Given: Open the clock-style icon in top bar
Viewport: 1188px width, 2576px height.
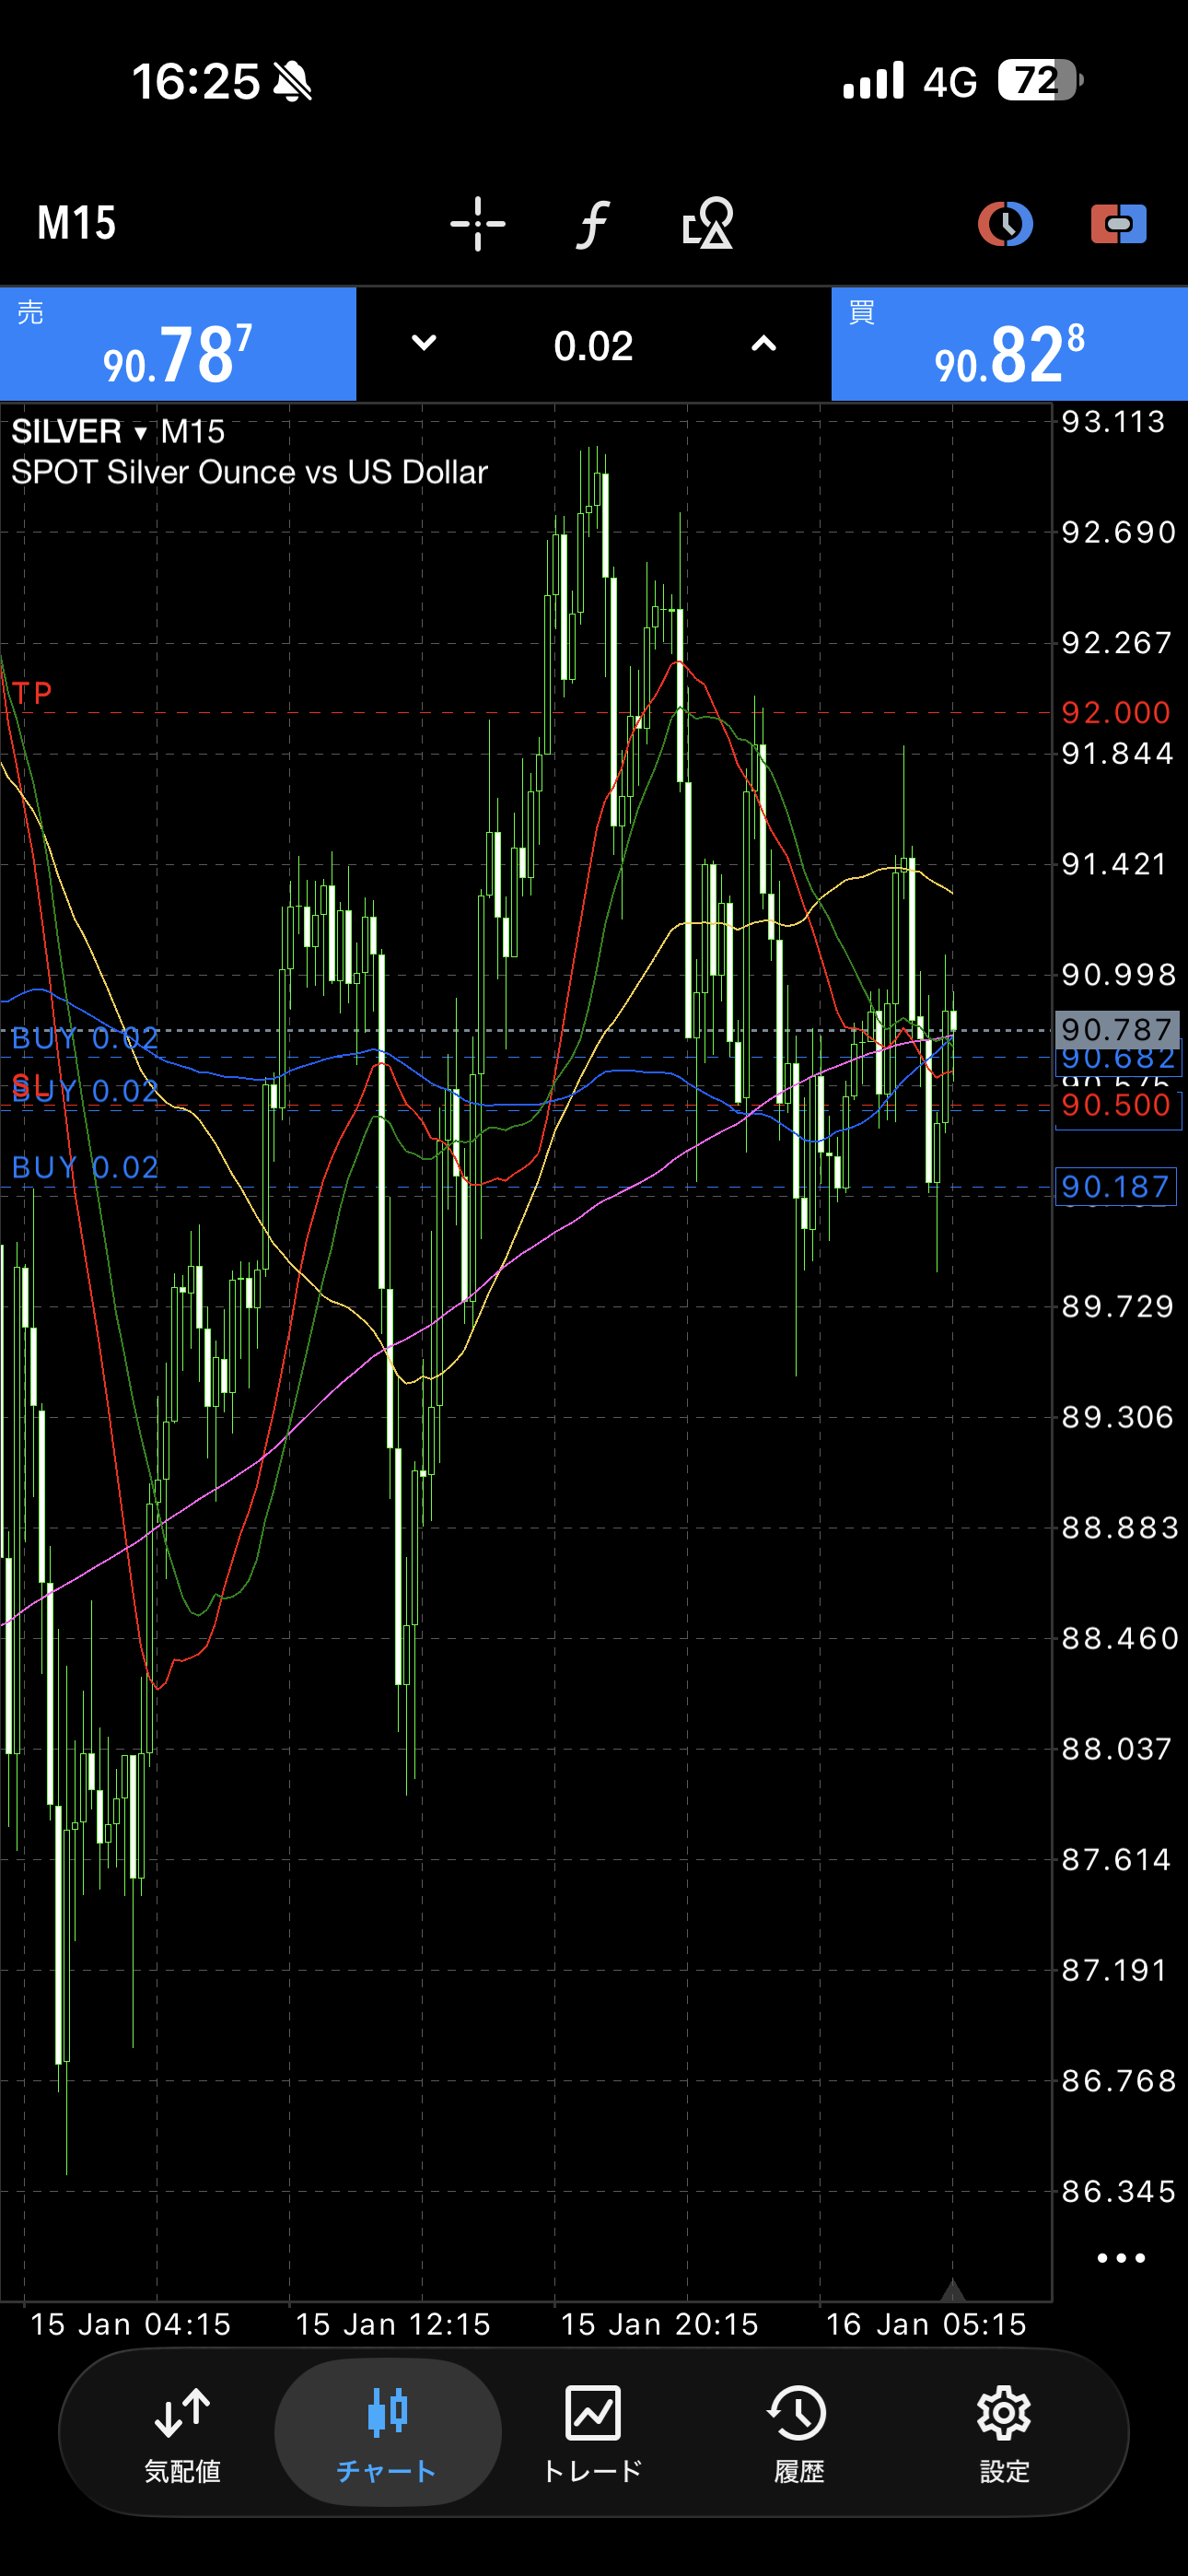Looking at the screenshot, I should (1004, 223).
